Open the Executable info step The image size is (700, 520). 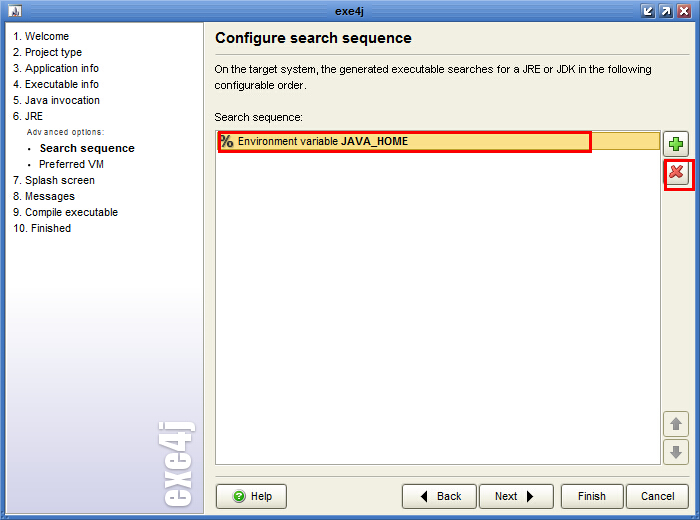point(55,84)
